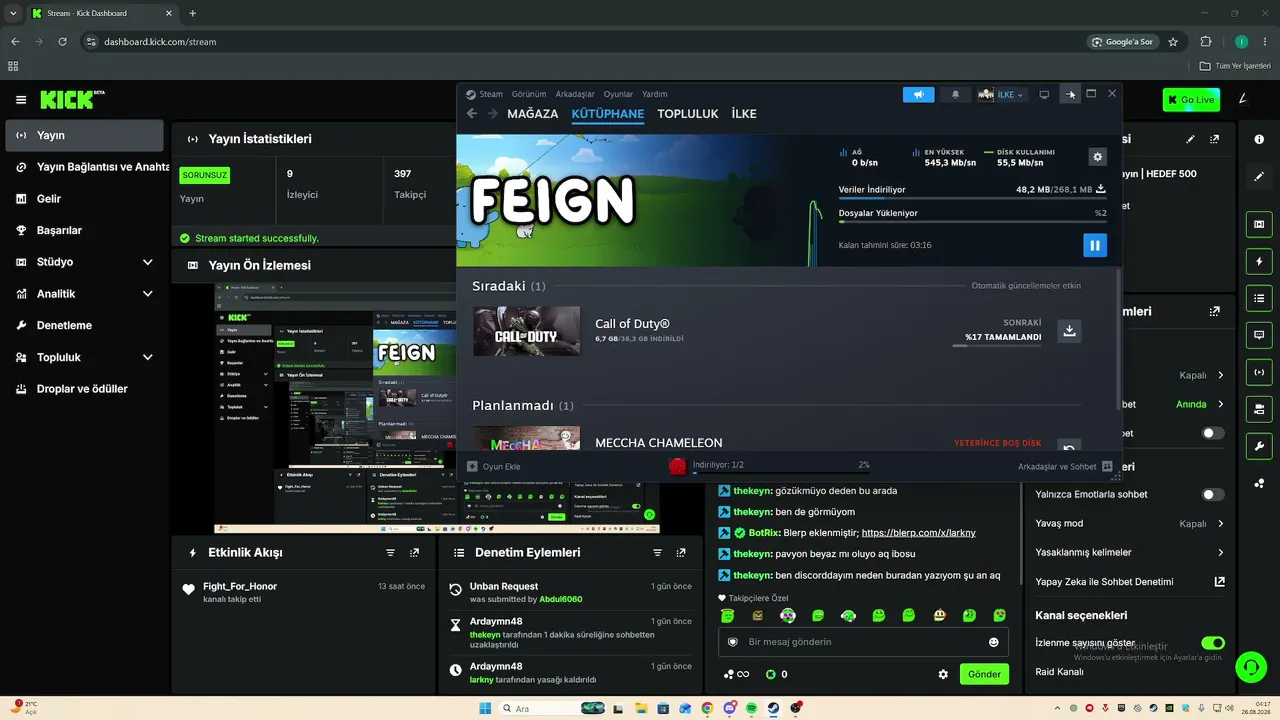Open the info icon in Kick's right toolbar
1280x720 pixels.
1259,140
